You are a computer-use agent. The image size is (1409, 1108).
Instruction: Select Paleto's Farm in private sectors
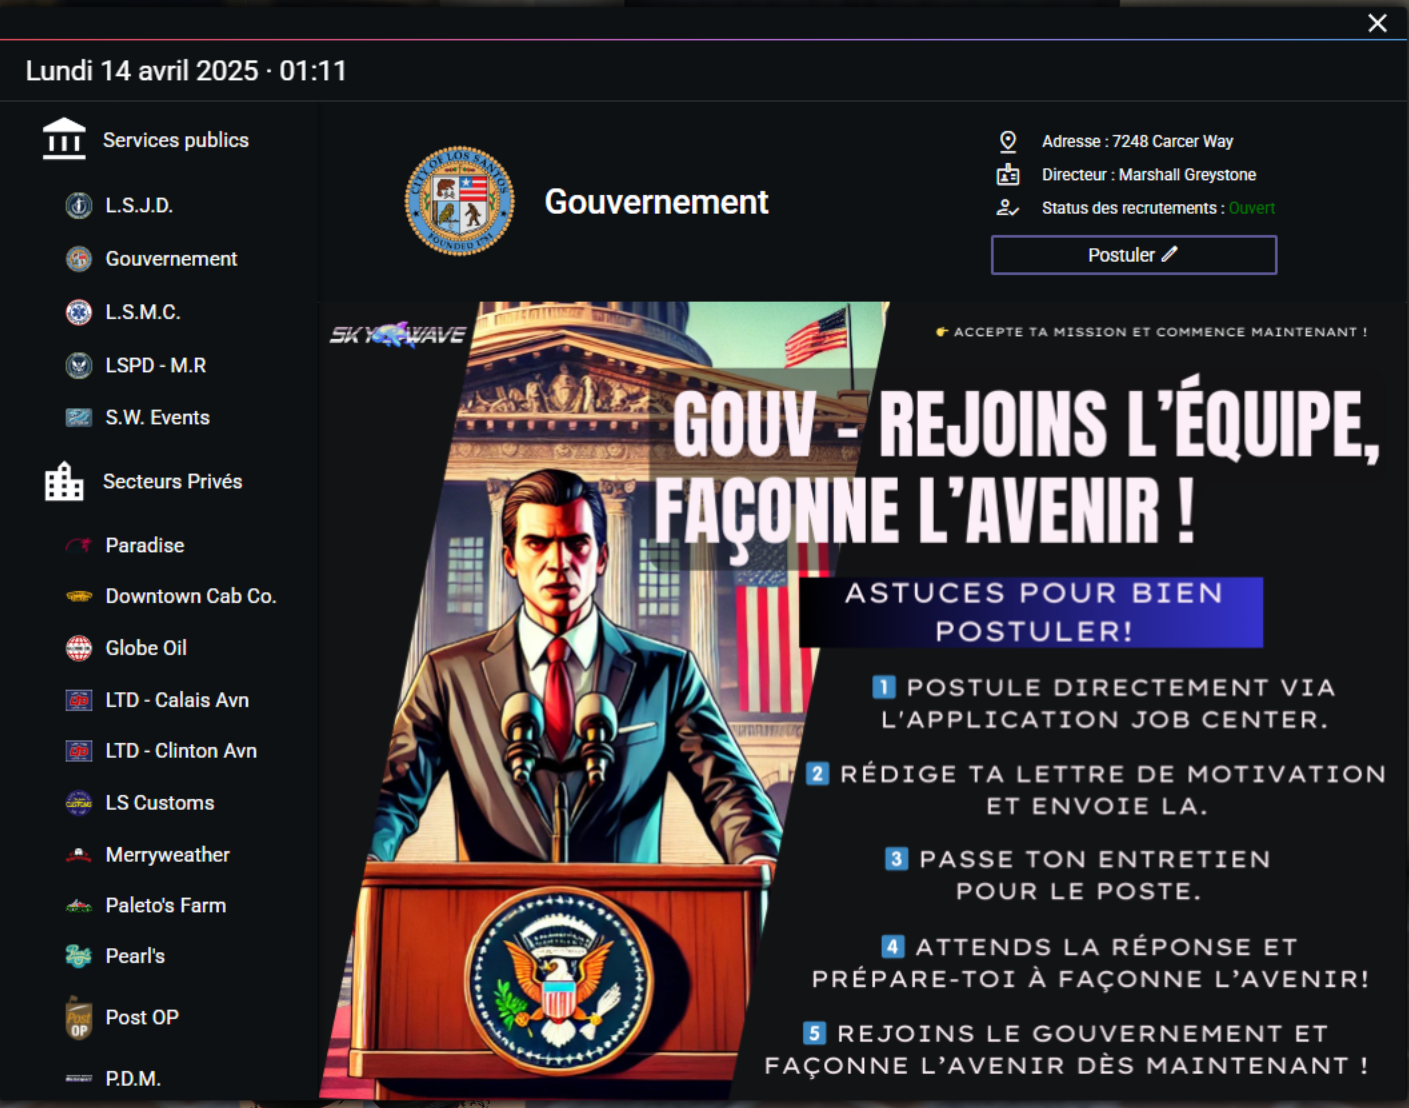click(x=165, y=906)
